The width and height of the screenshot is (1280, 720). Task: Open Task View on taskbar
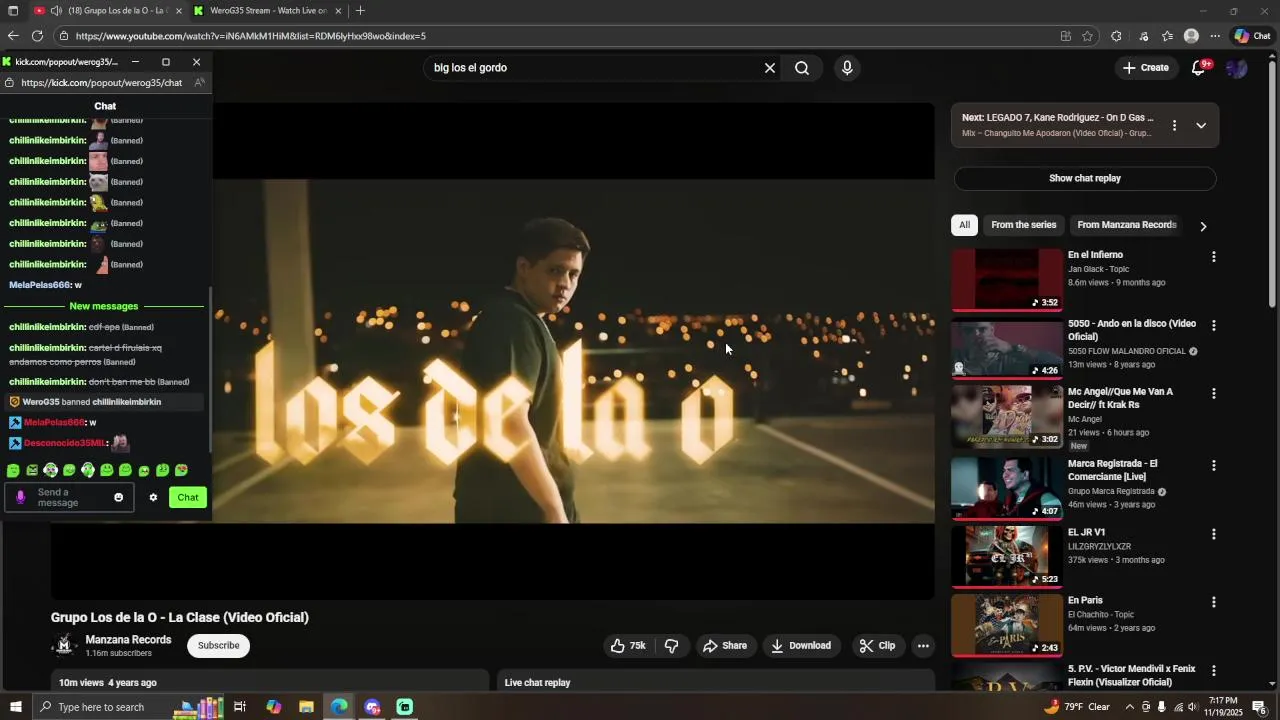[x=240, y=707]
